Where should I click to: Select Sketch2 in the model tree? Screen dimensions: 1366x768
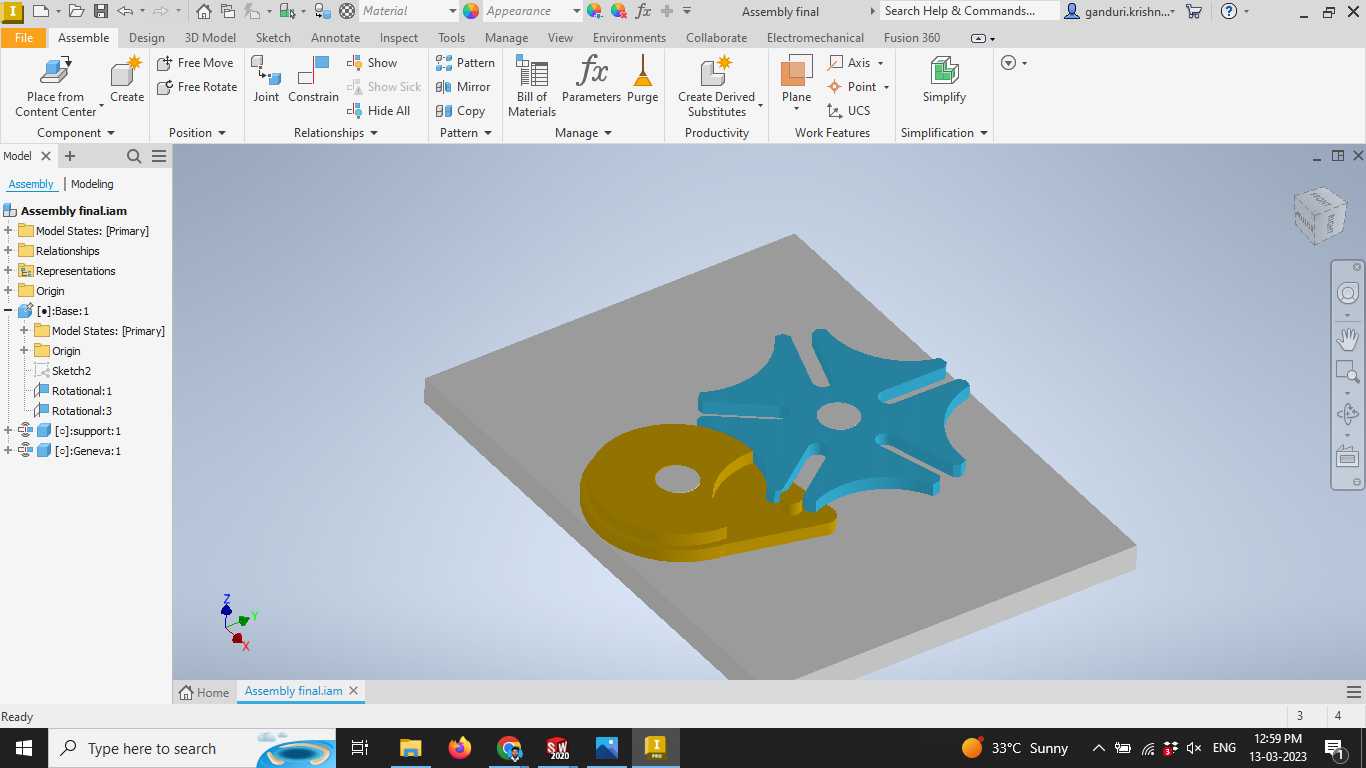click(x=71, y=371)
